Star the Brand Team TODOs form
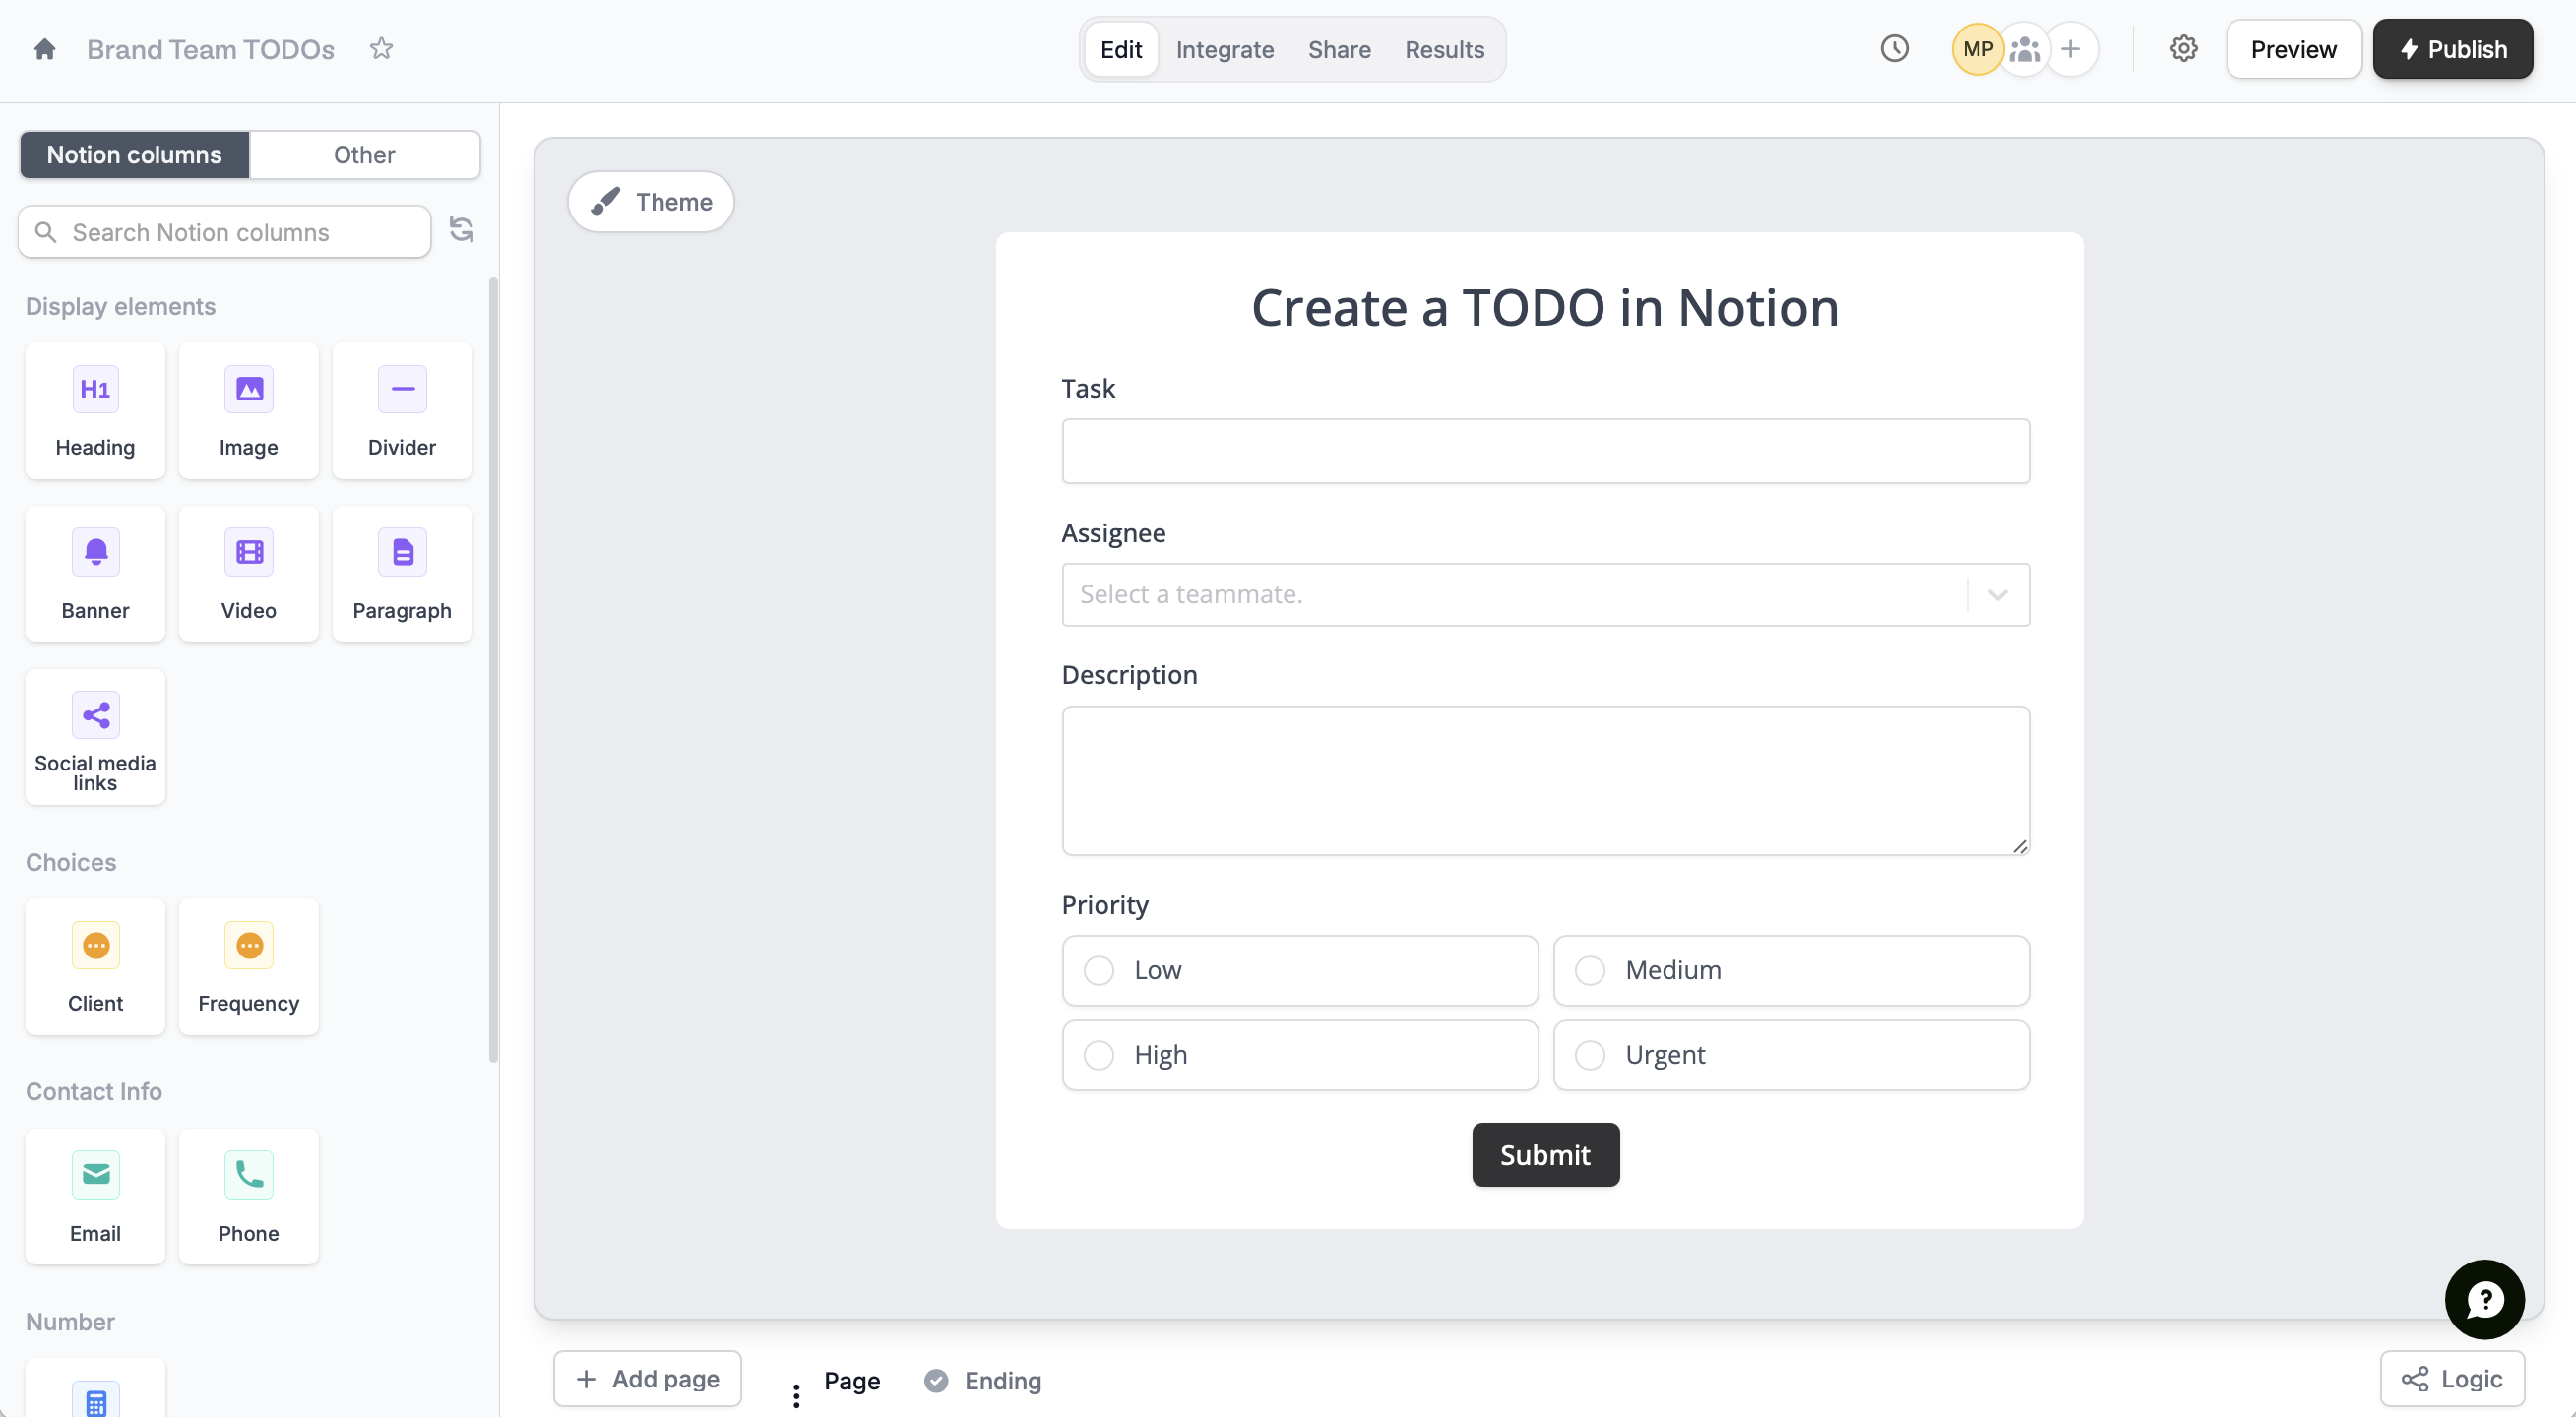 pyautogui.click(x=381, y=49)
